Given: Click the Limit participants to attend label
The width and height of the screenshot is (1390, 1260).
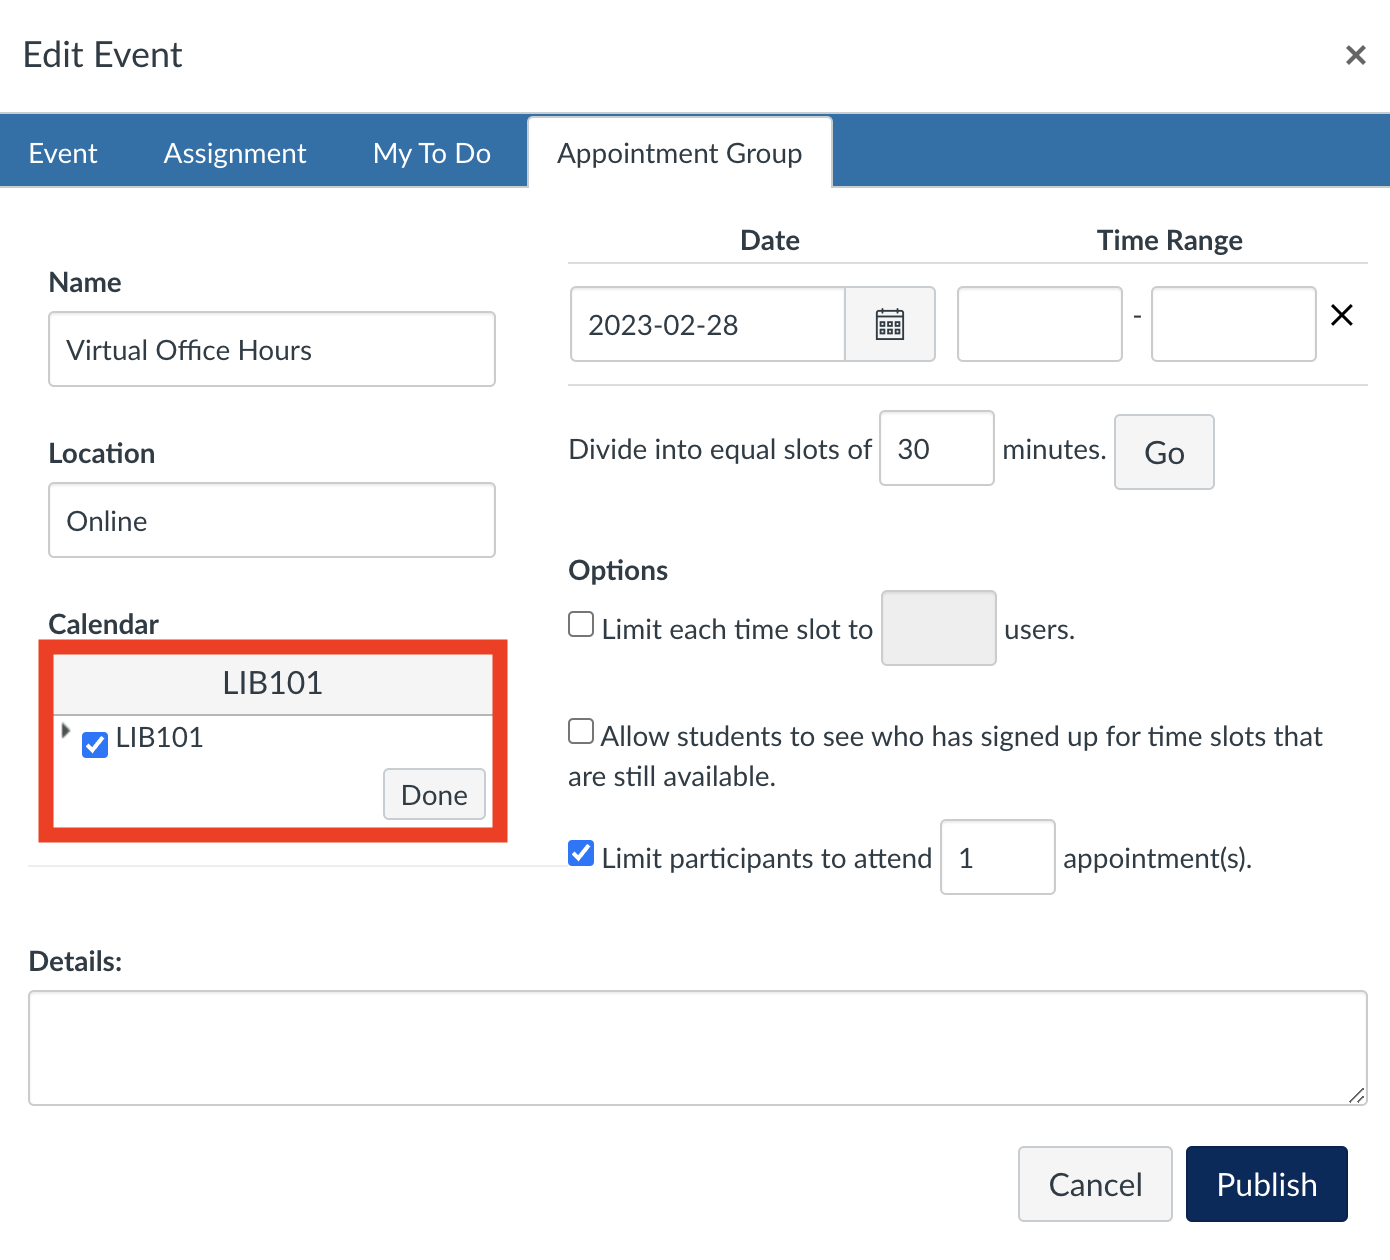Looking at the screenshot, I should tap(767, 858).
